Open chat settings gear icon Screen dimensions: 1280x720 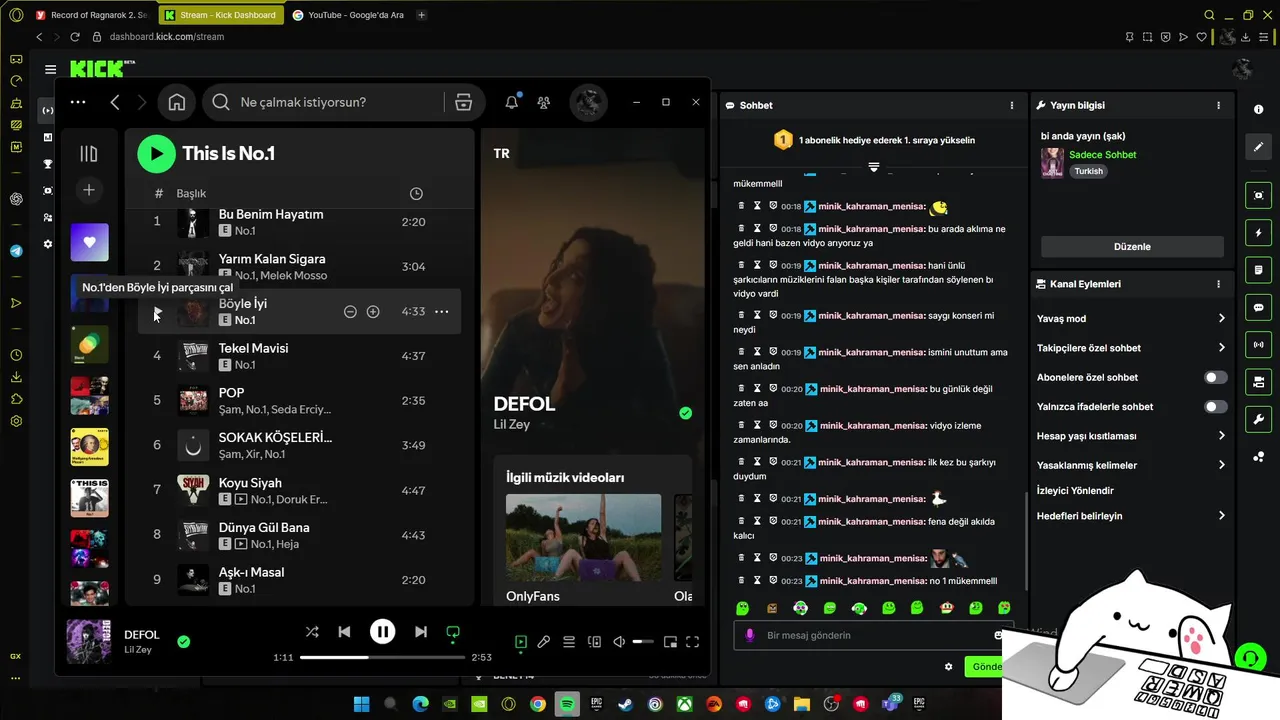948,667
